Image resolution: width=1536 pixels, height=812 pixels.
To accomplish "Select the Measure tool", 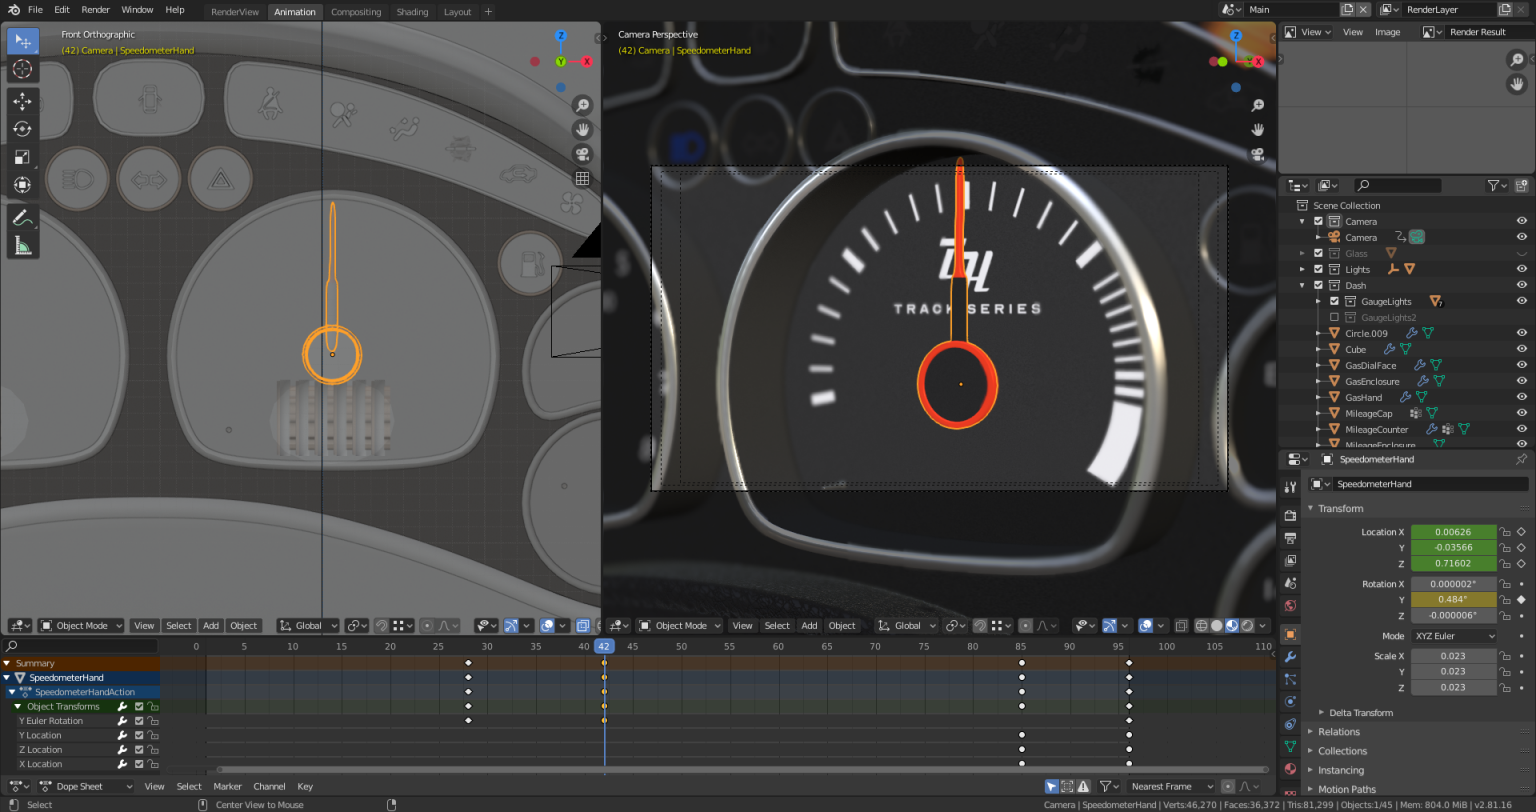I will point(22,246).
